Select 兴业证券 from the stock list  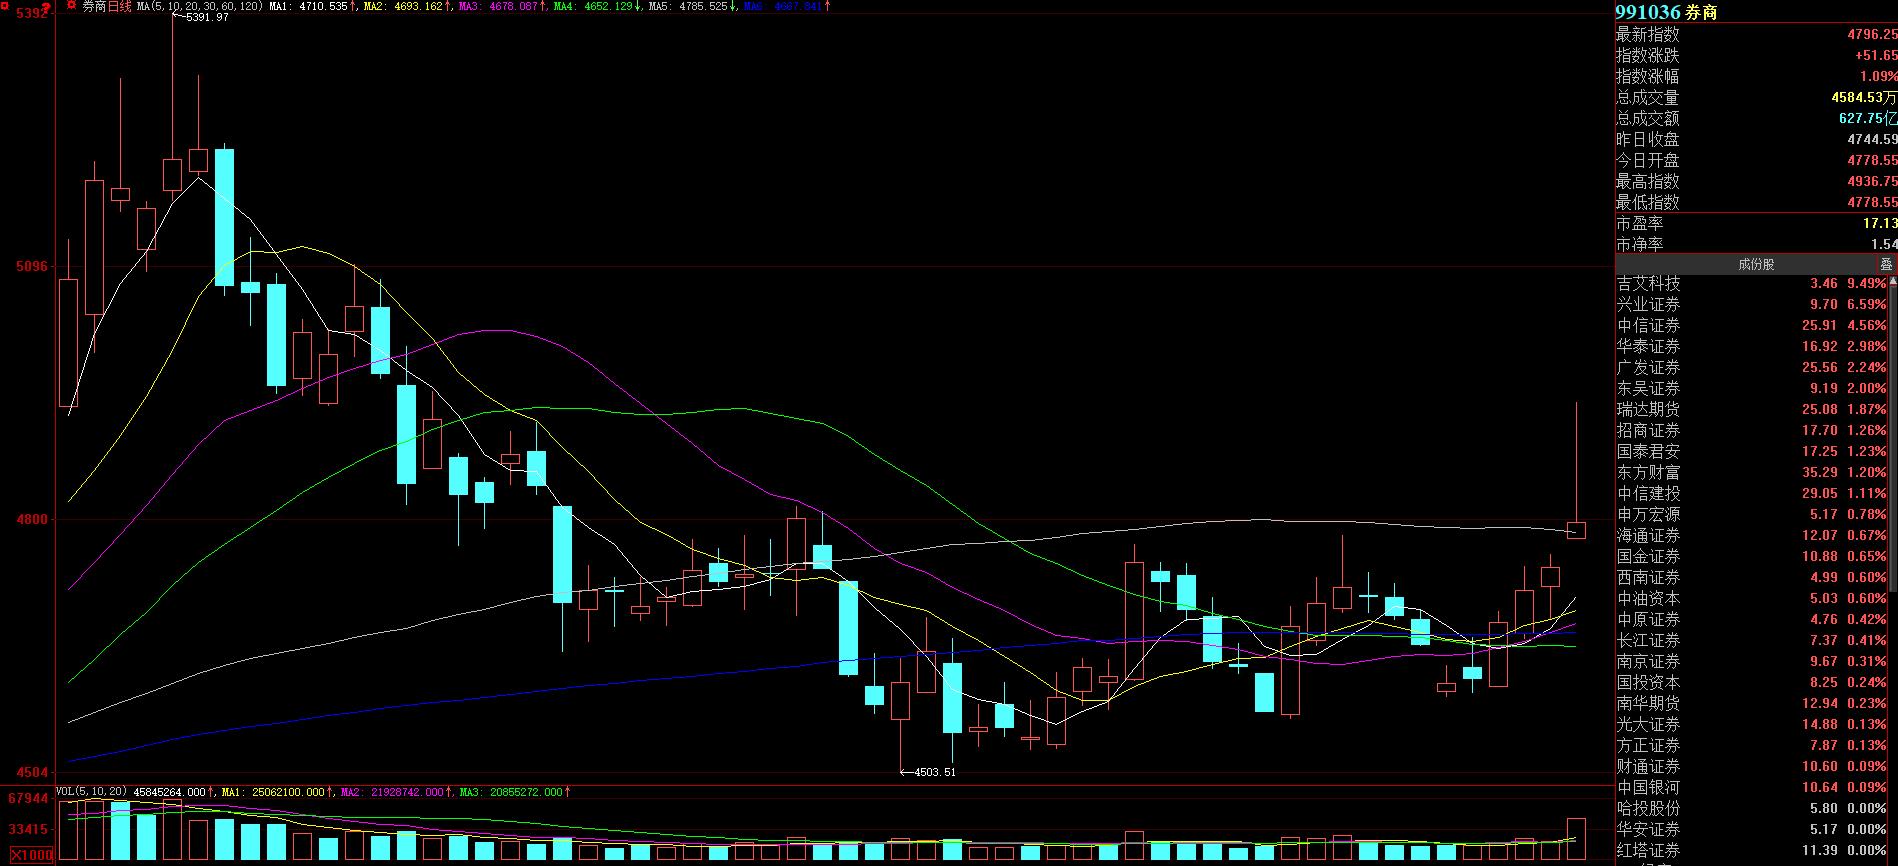[1648, 305]
